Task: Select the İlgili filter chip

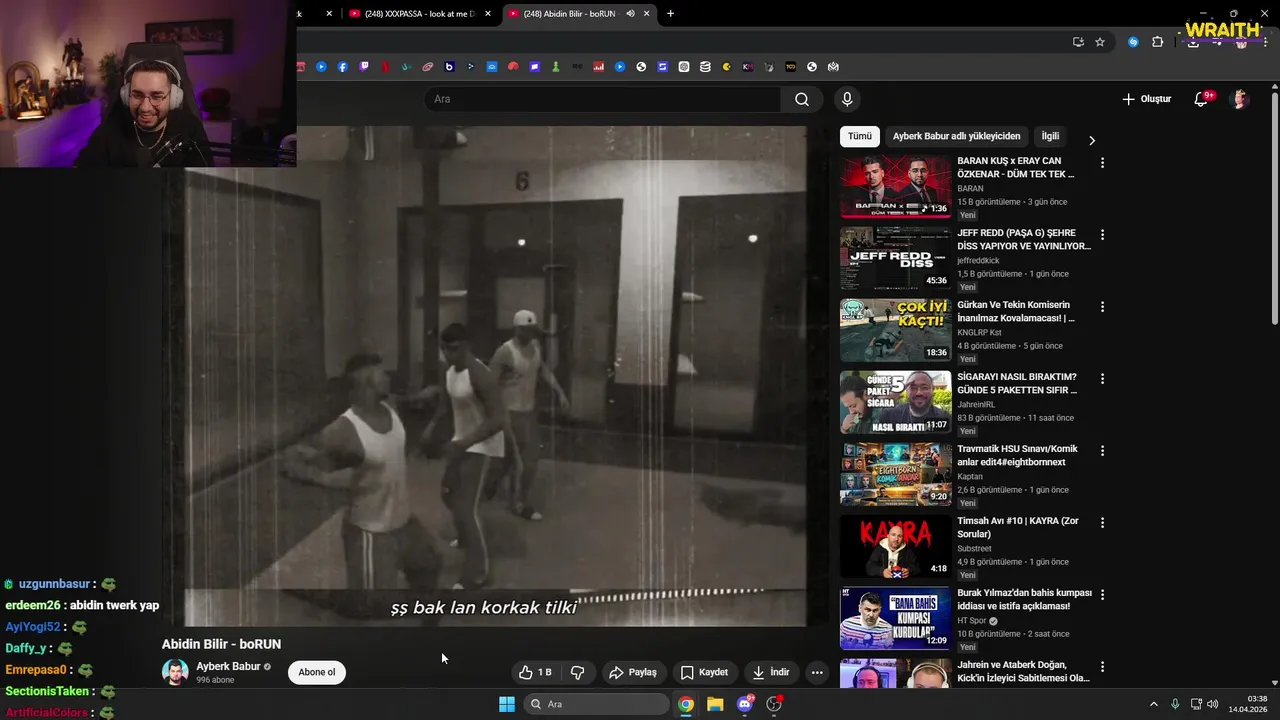Action: [1050, 136]
